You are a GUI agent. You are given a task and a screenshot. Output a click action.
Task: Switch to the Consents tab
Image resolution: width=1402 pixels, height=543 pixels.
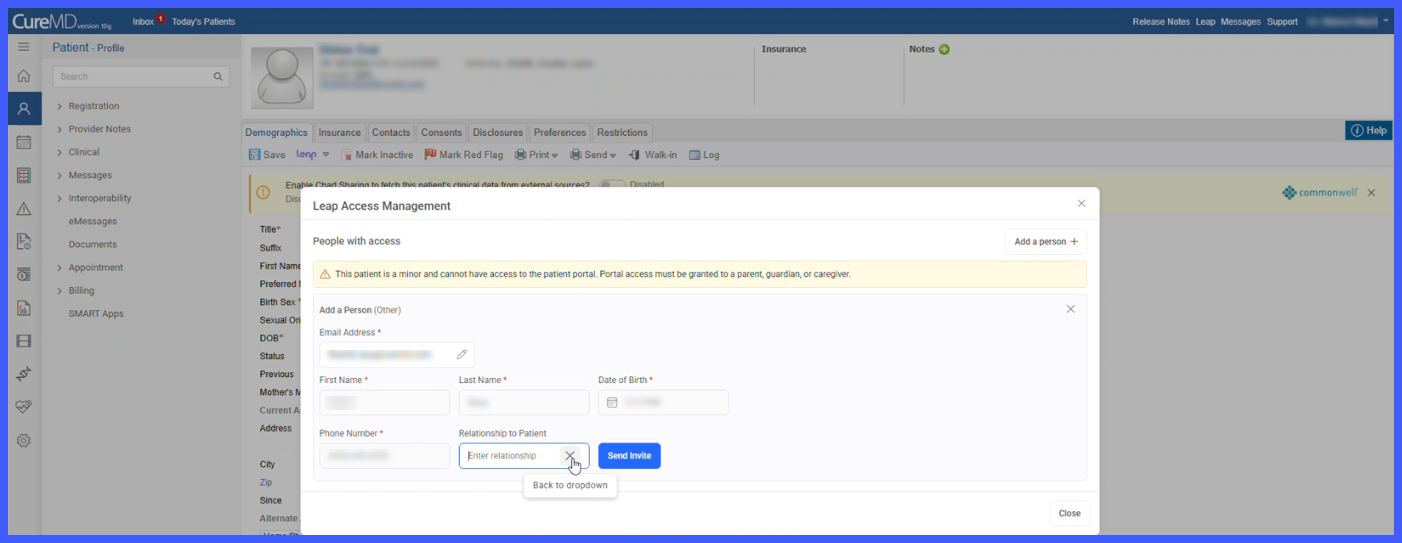click(441, 132)
